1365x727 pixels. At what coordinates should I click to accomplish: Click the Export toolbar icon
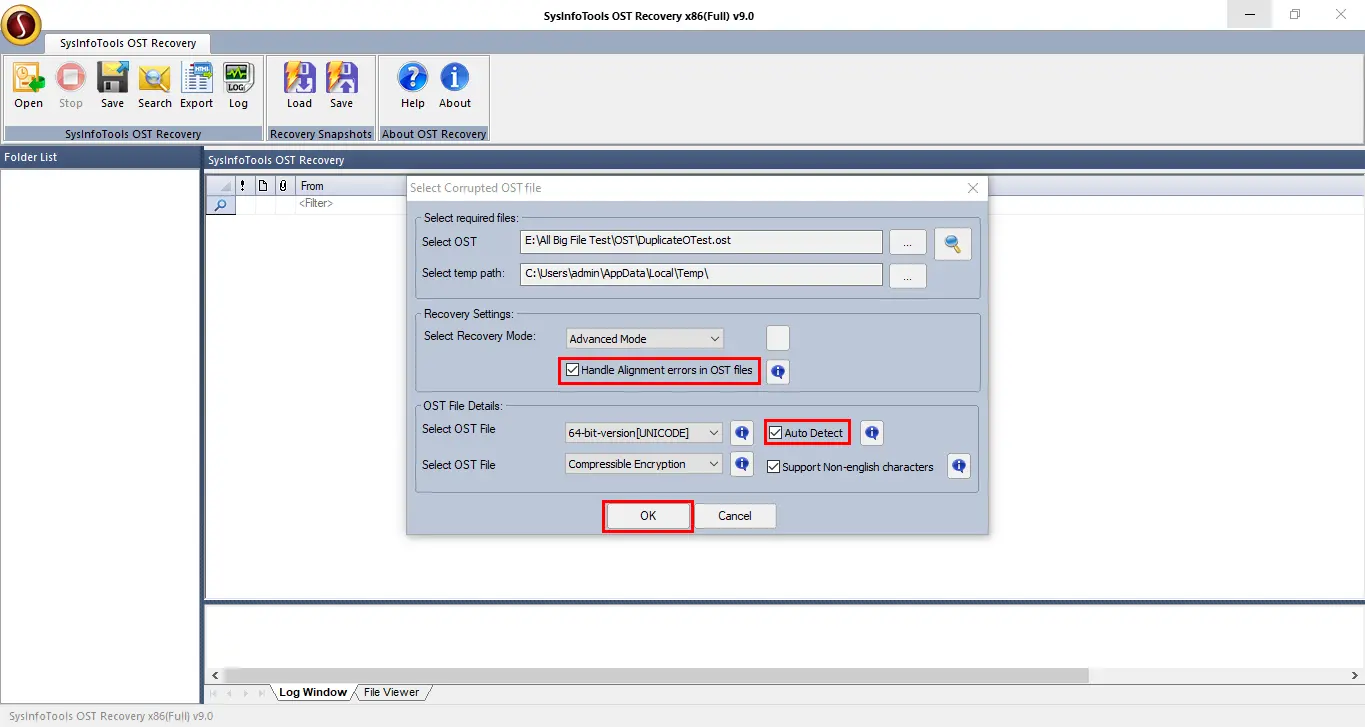click(x=196, y=86)
